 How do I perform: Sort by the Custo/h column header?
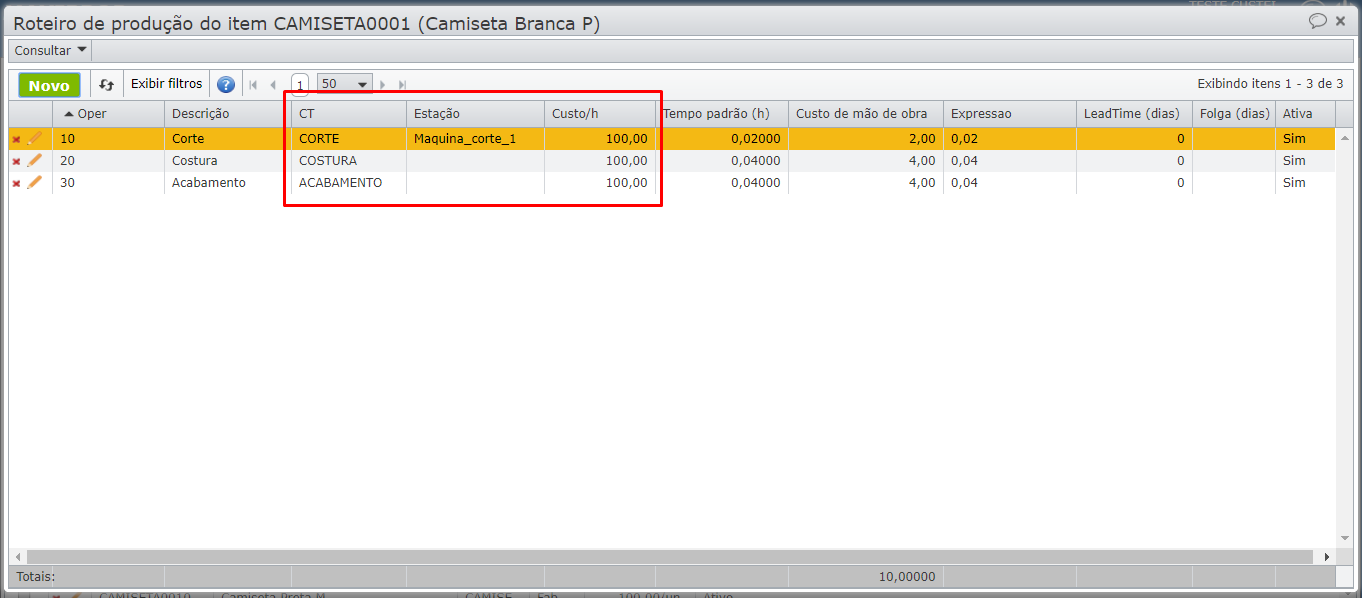[600, 113]
